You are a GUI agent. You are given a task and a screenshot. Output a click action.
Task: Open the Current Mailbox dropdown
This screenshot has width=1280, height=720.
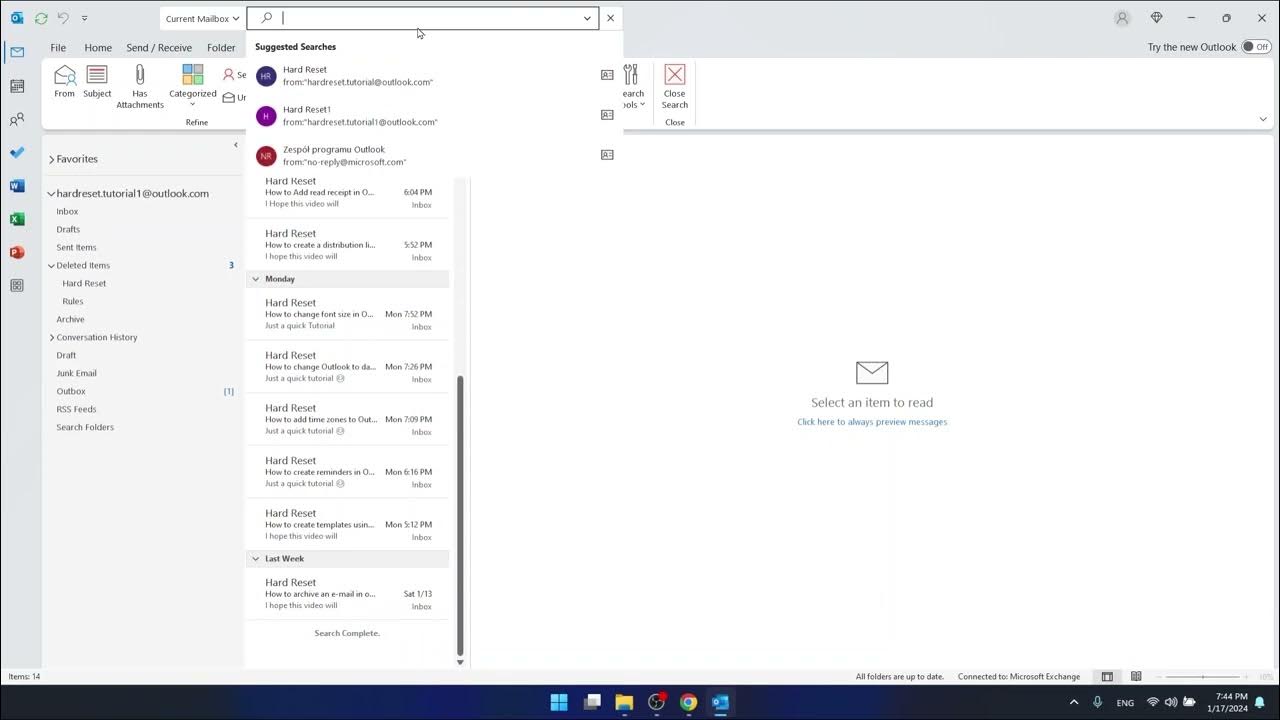click(200, 17)
